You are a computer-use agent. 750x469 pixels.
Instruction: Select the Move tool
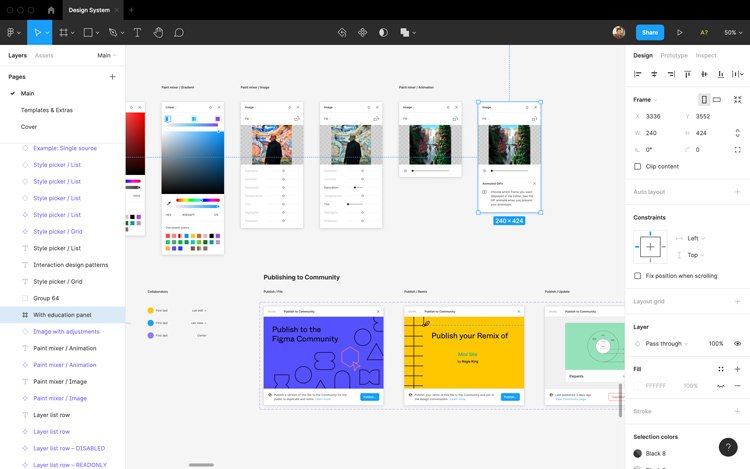(37, 33)
